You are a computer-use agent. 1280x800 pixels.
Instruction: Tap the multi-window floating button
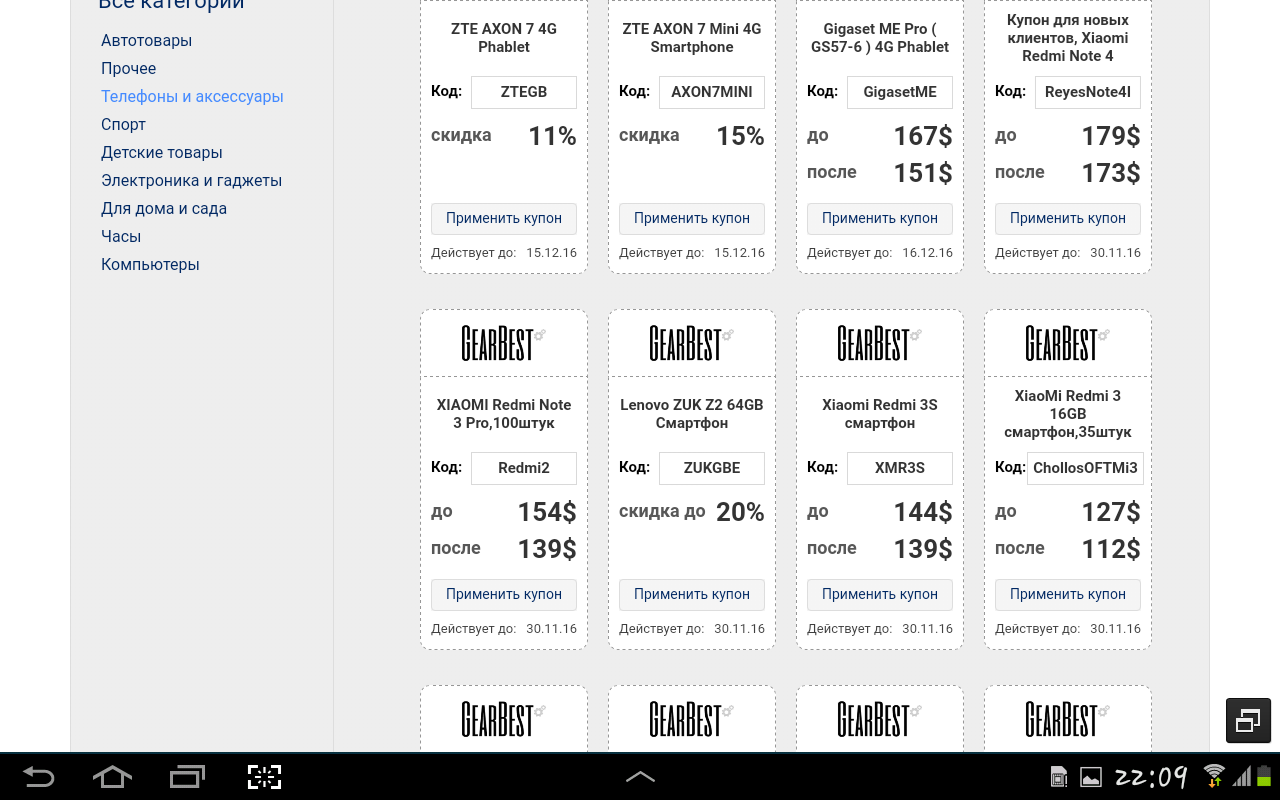coord(1248,720)
